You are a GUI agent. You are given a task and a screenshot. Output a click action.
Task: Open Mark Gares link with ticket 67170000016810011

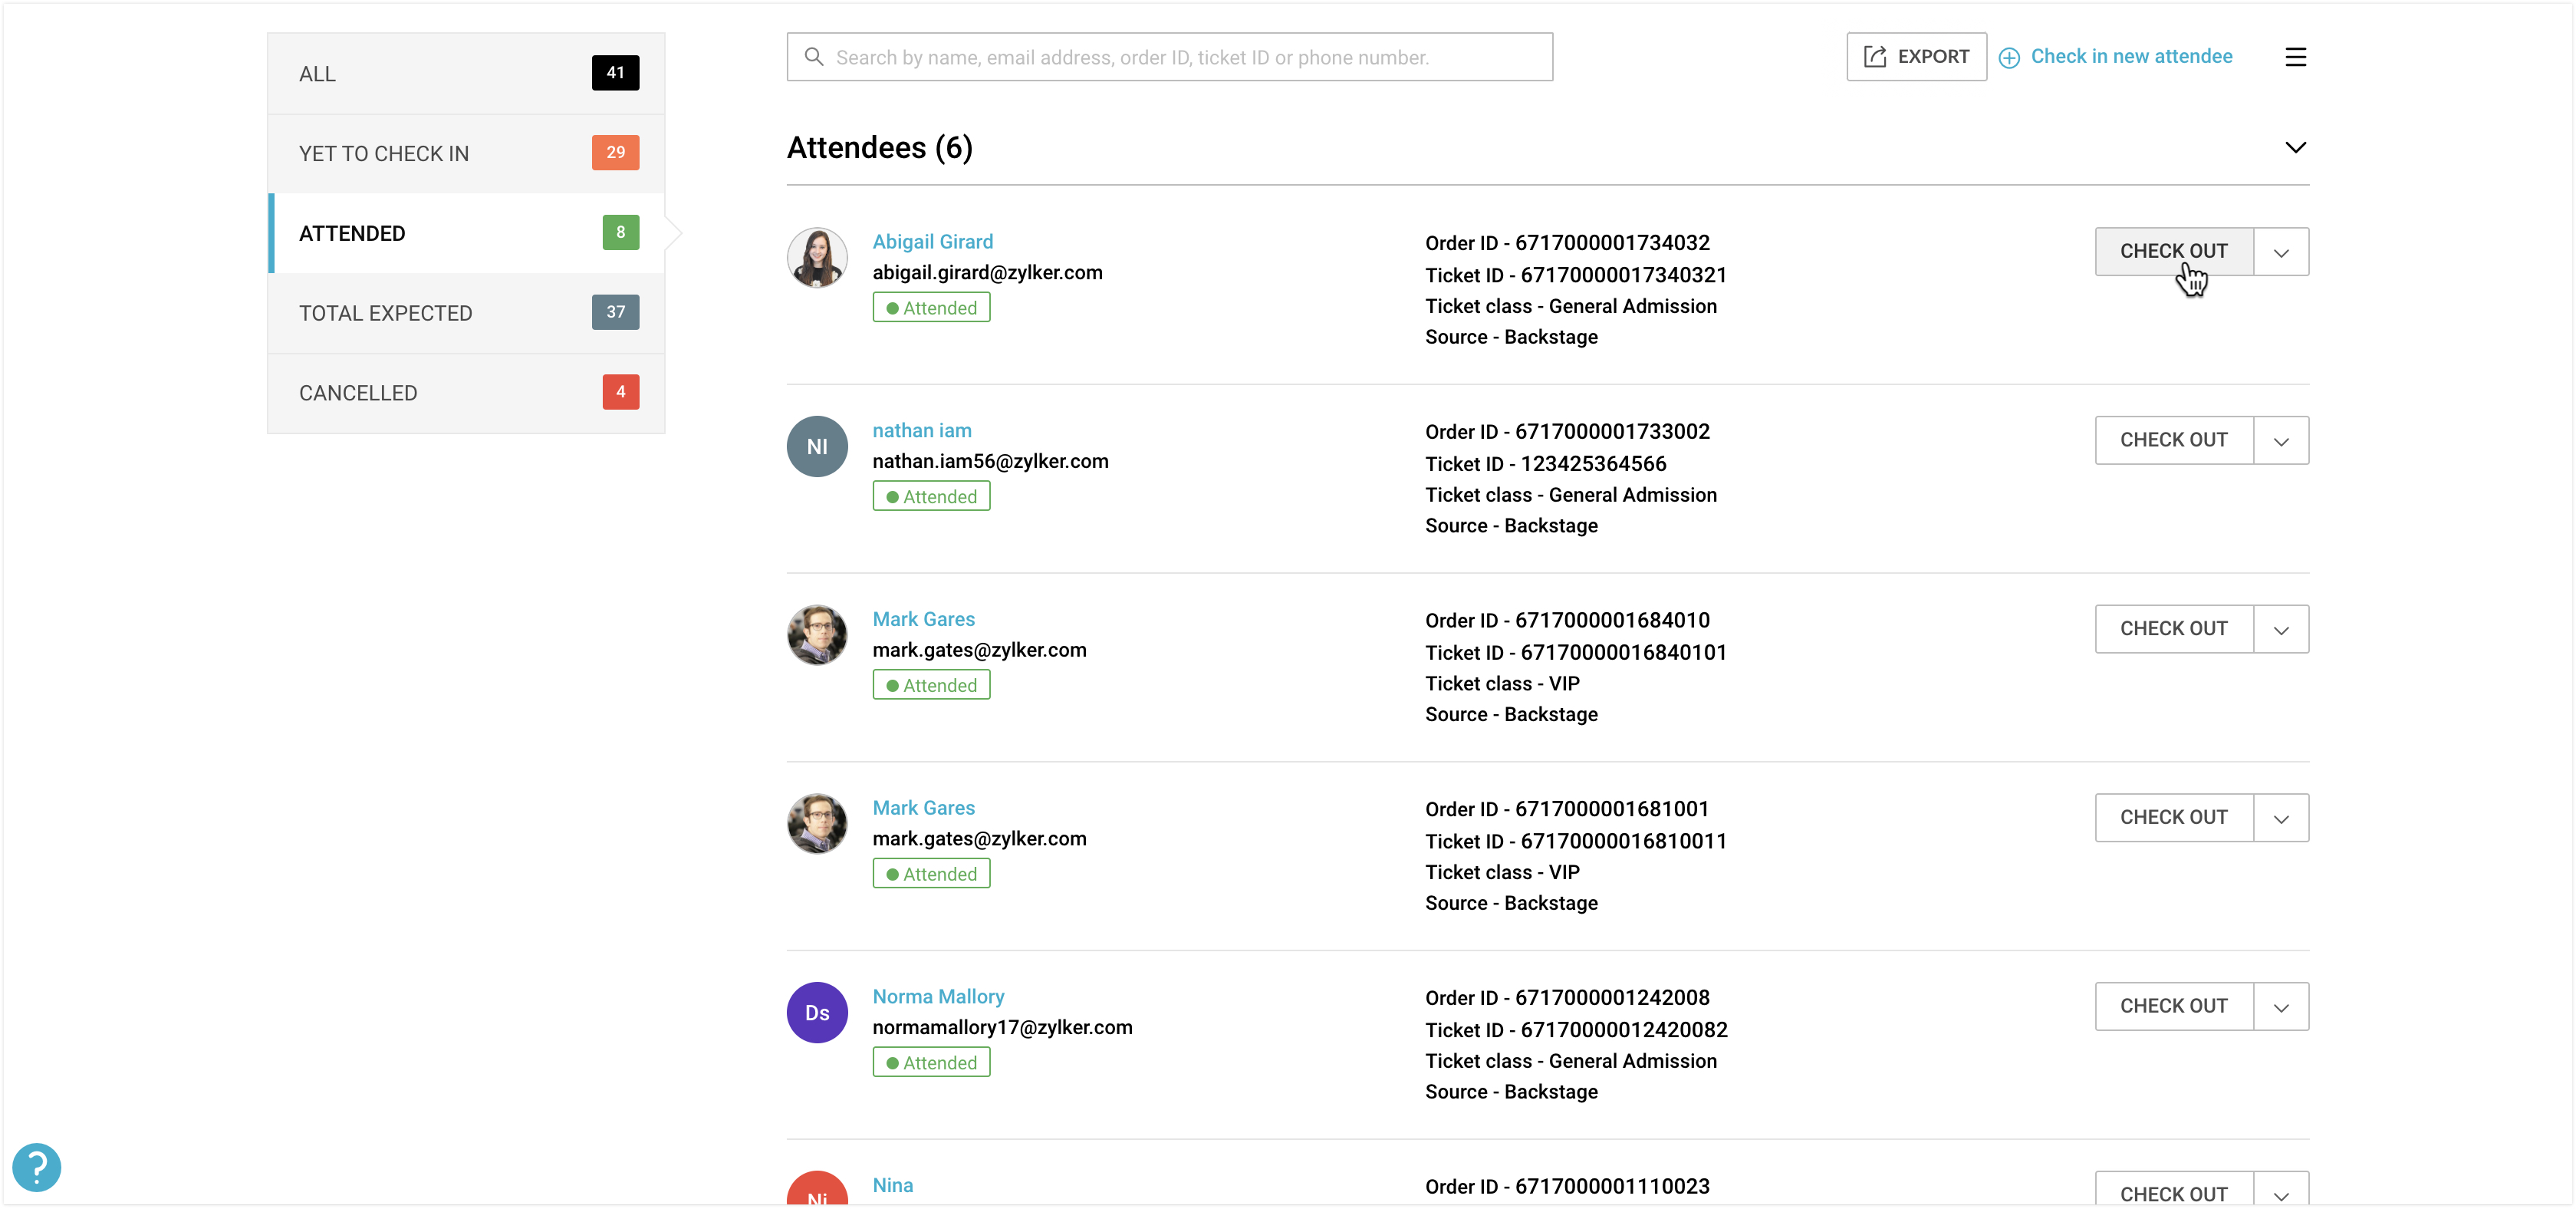pos(923,808)
